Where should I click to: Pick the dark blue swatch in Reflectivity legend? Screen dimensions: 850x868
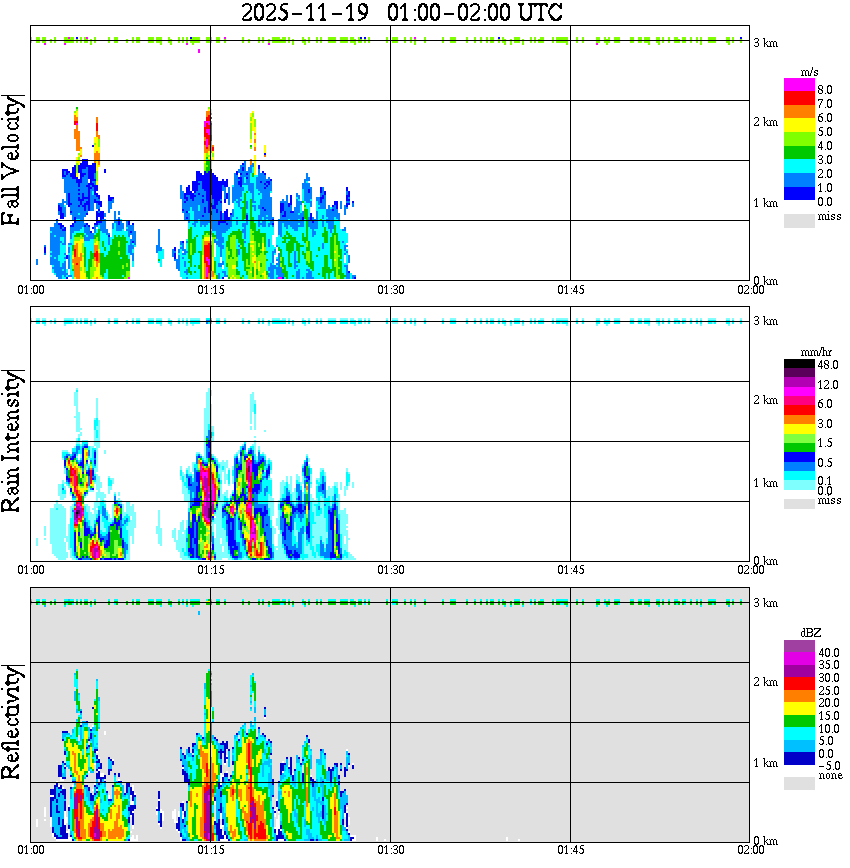pyautogui.click(x=799, y=759)
